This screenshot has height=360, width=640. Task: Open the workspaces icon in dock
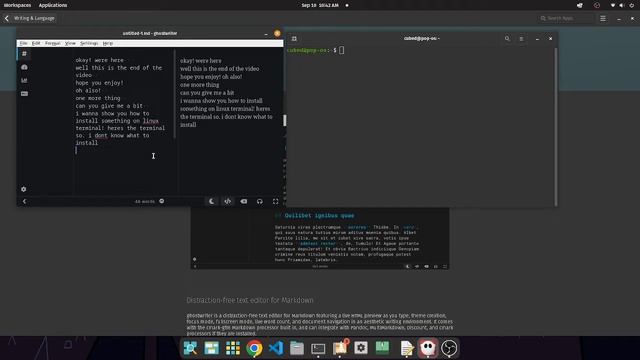click(x=211, y=348)
